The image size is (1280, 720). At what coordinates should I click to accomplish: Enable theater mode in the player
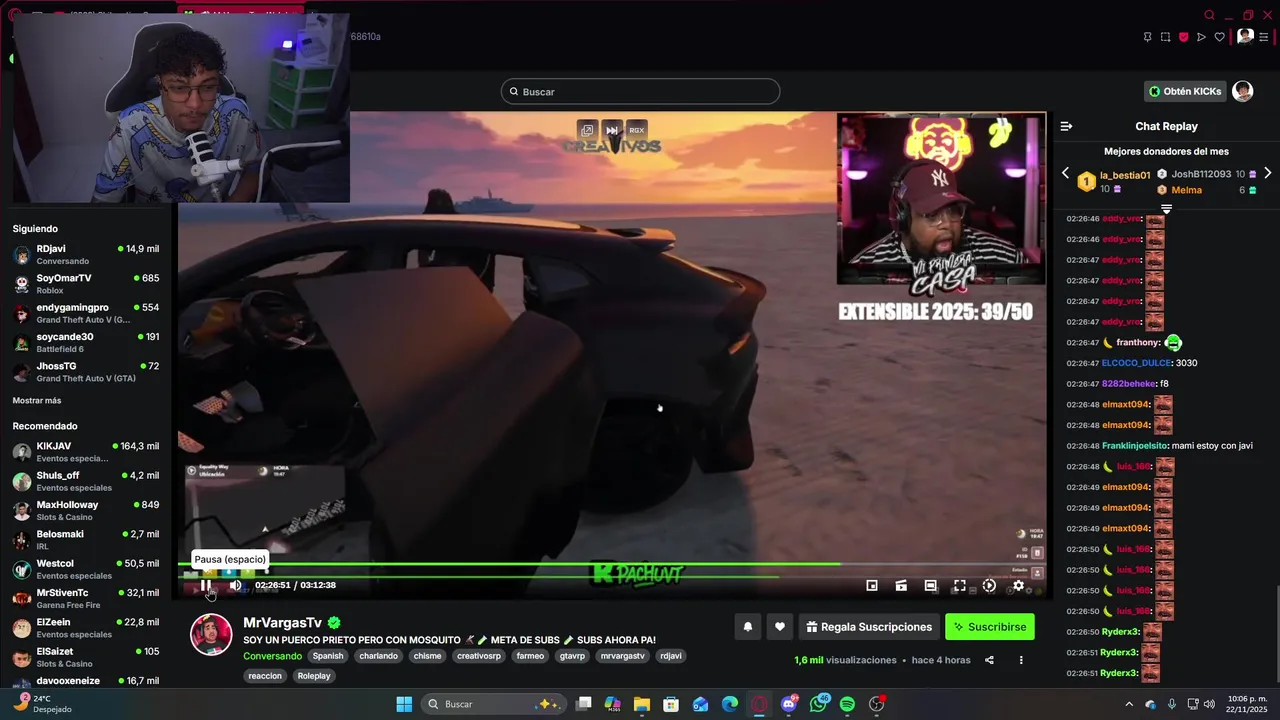[x=930, y=586]
